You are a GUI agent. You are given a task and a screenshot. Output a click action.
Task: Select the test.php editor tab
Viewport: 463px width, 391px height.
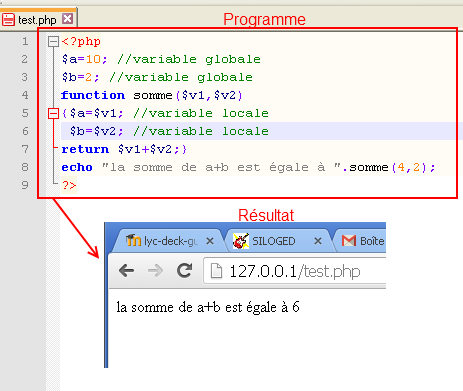click(x=38, y=20)
